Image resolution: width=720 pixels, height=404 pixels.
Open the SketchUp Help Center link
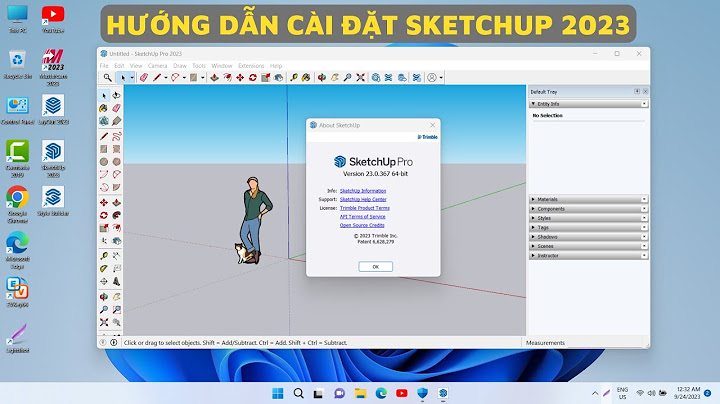(x=363, y=199)
